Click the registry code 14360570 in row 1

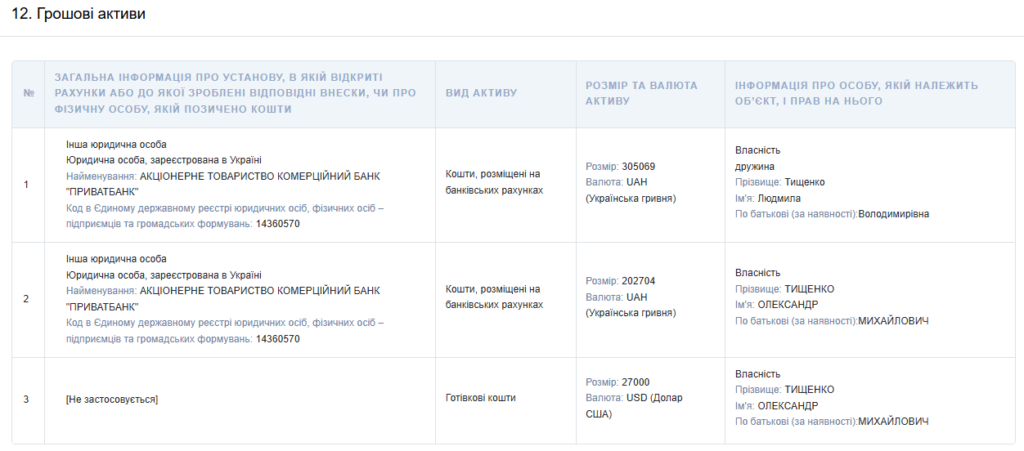[x=278, y=224]
